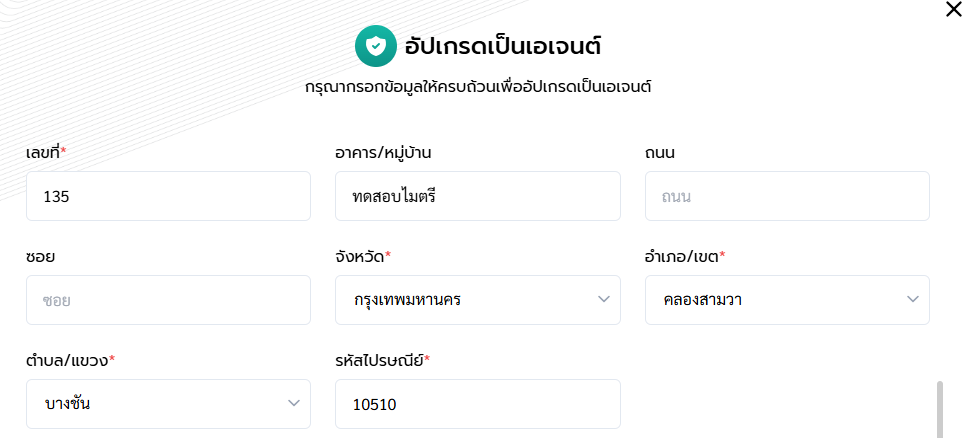969x438 pixels.
Task: Click the ซอย field label
Action: click(40, 256)
